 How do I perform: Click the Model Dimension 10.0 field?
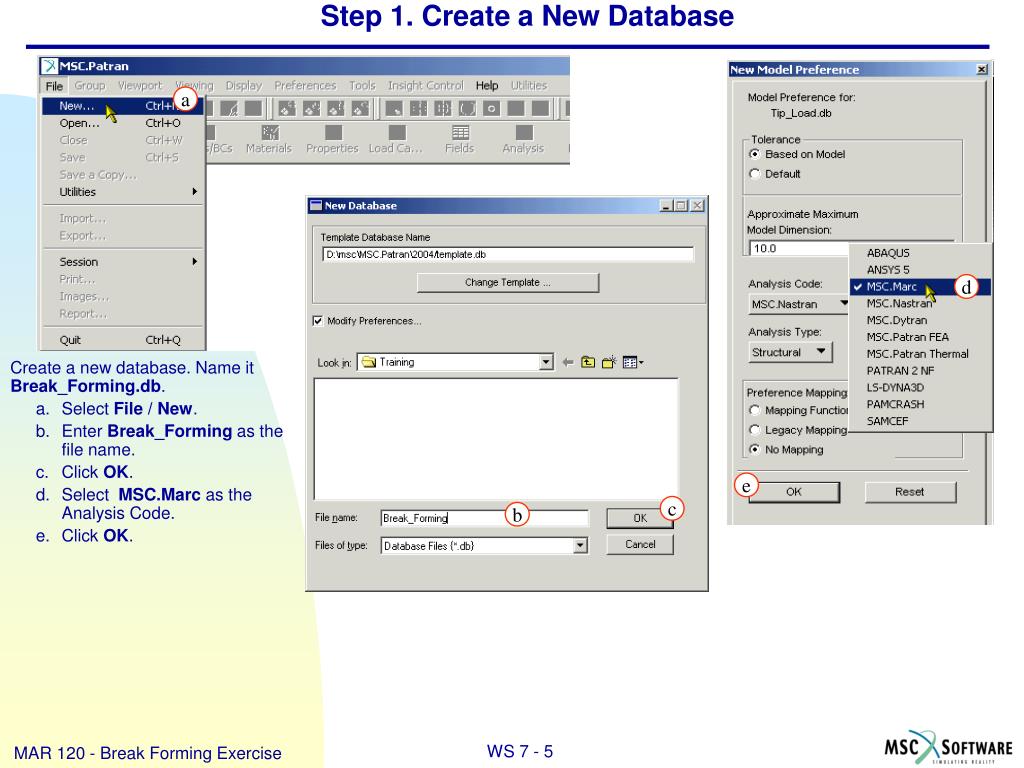tap(799, 248)
